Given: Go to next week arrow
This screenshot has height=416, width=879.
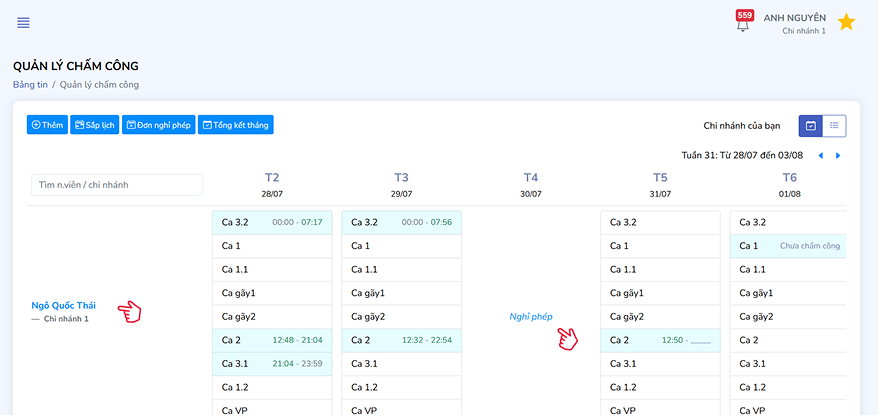Looking at the screenshot, I should tap(838, 156).
